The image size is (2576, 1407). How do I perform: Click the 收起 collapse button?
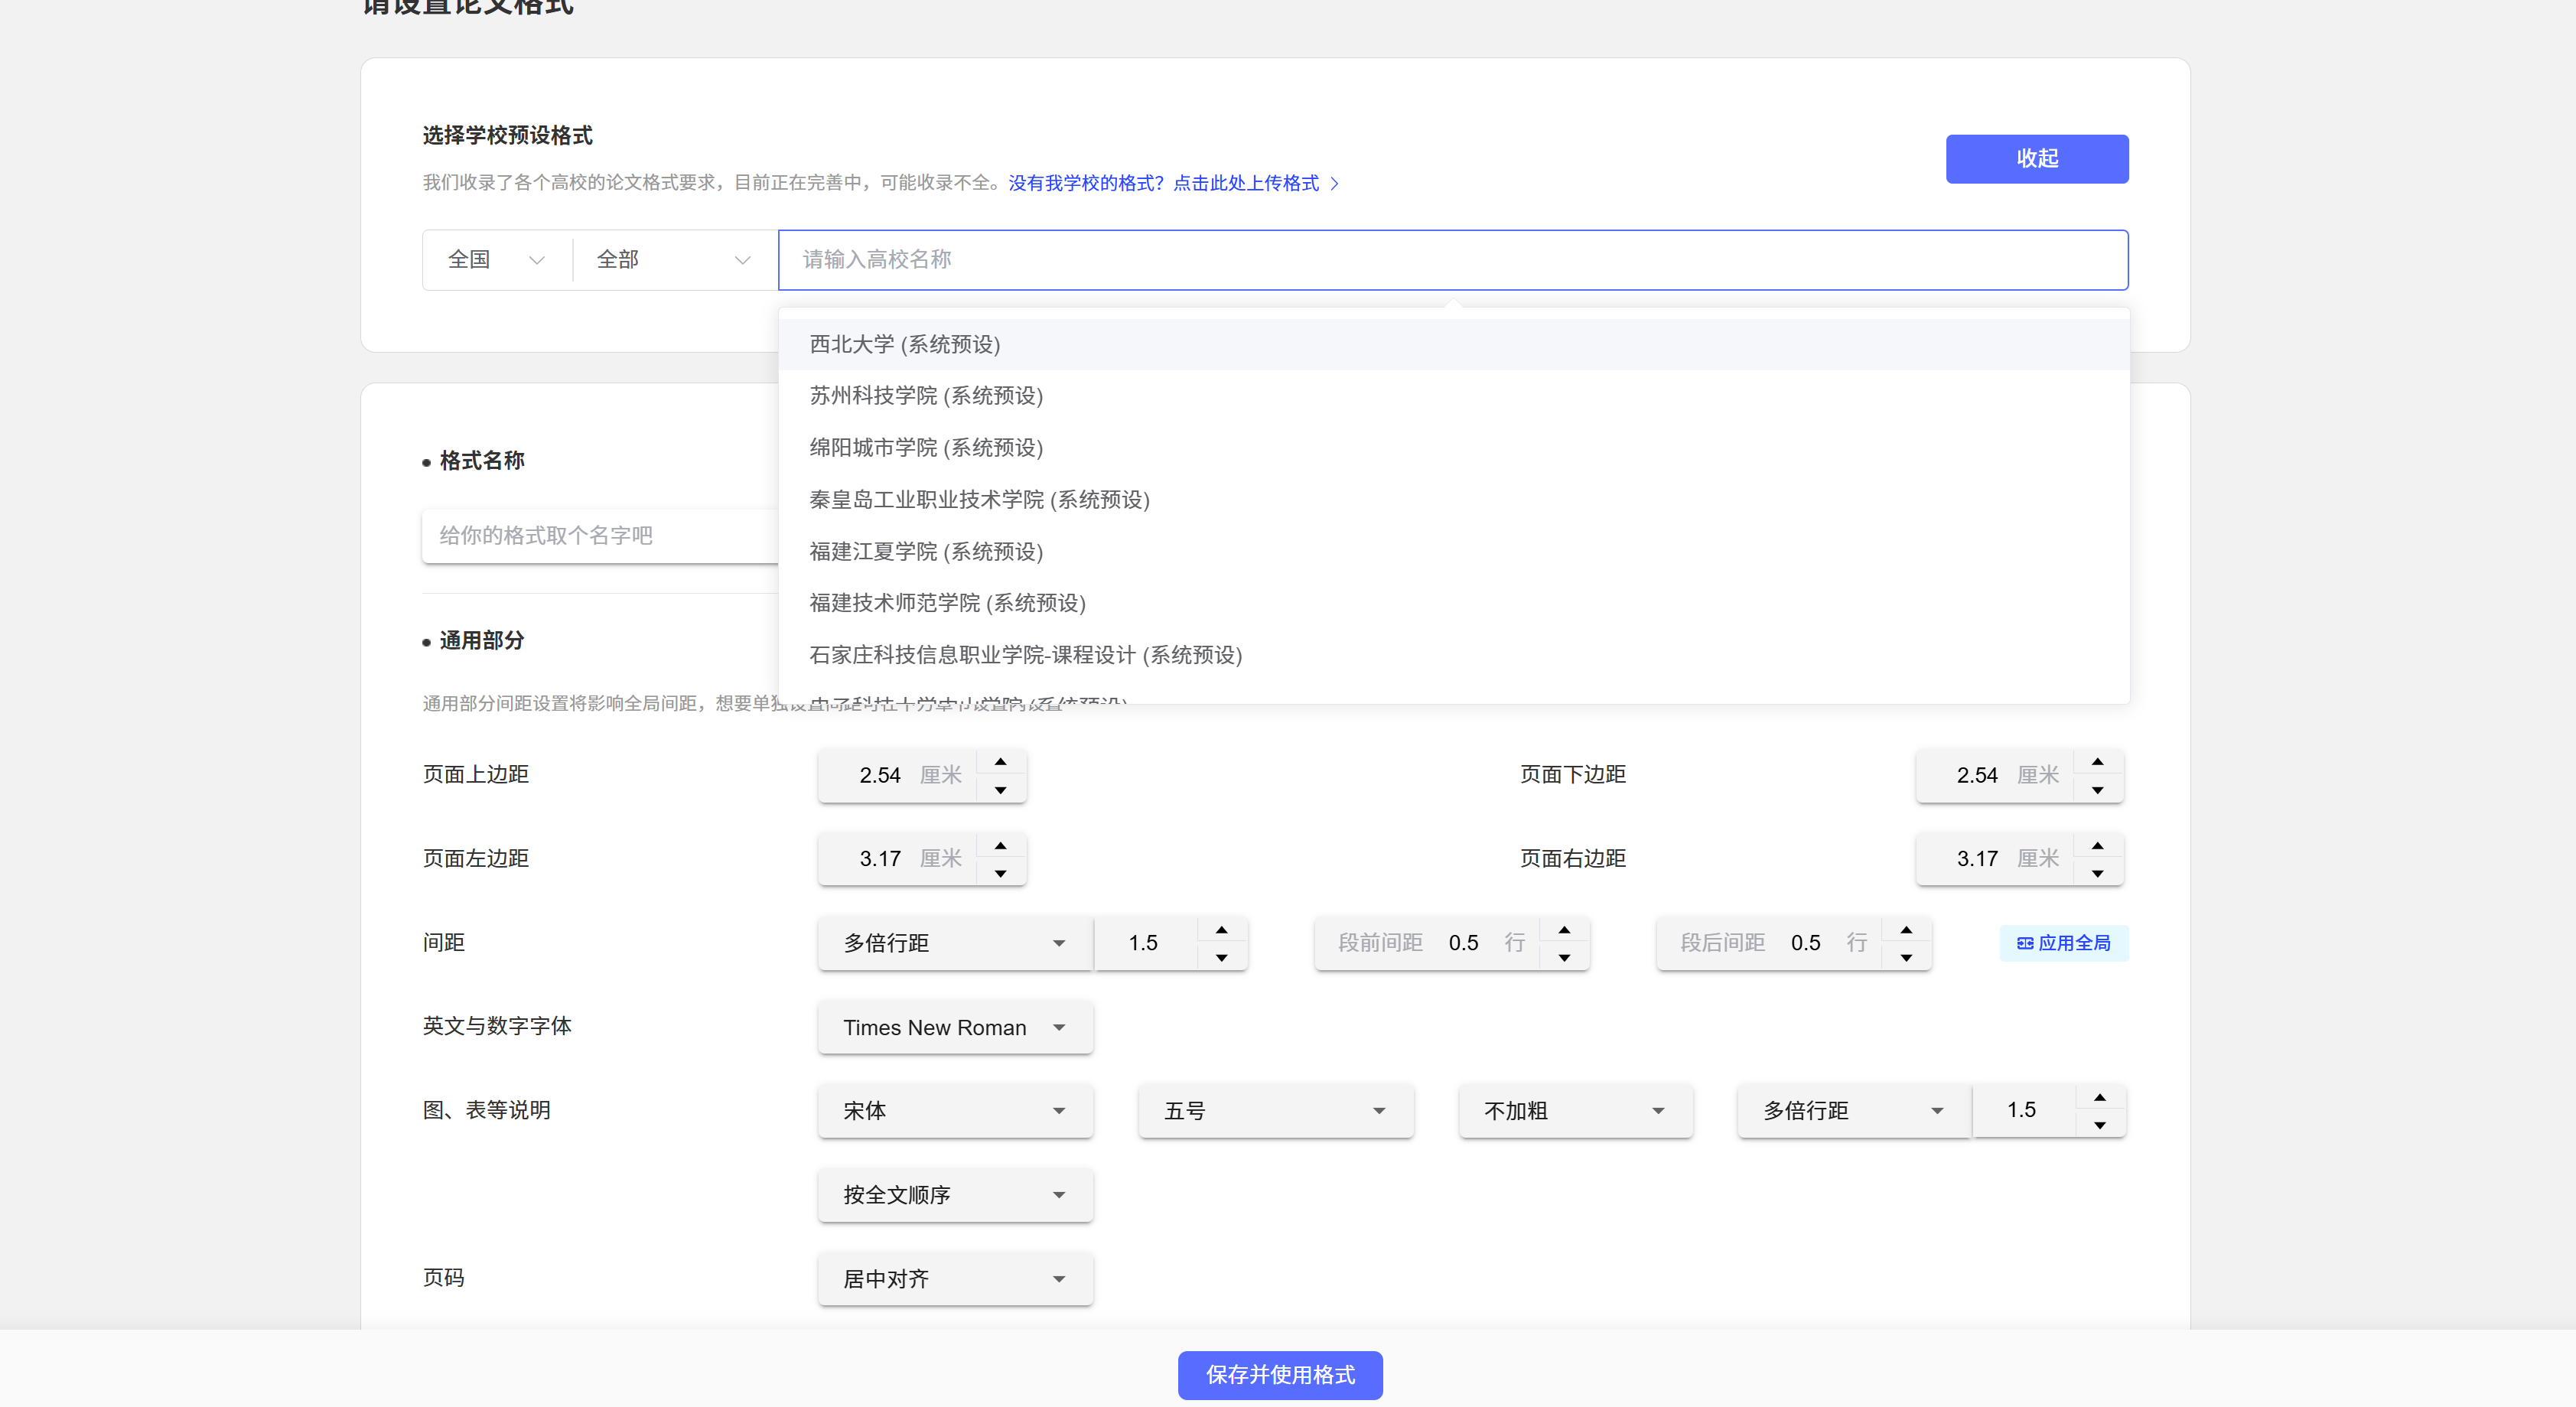click(x=2036, y=159)
